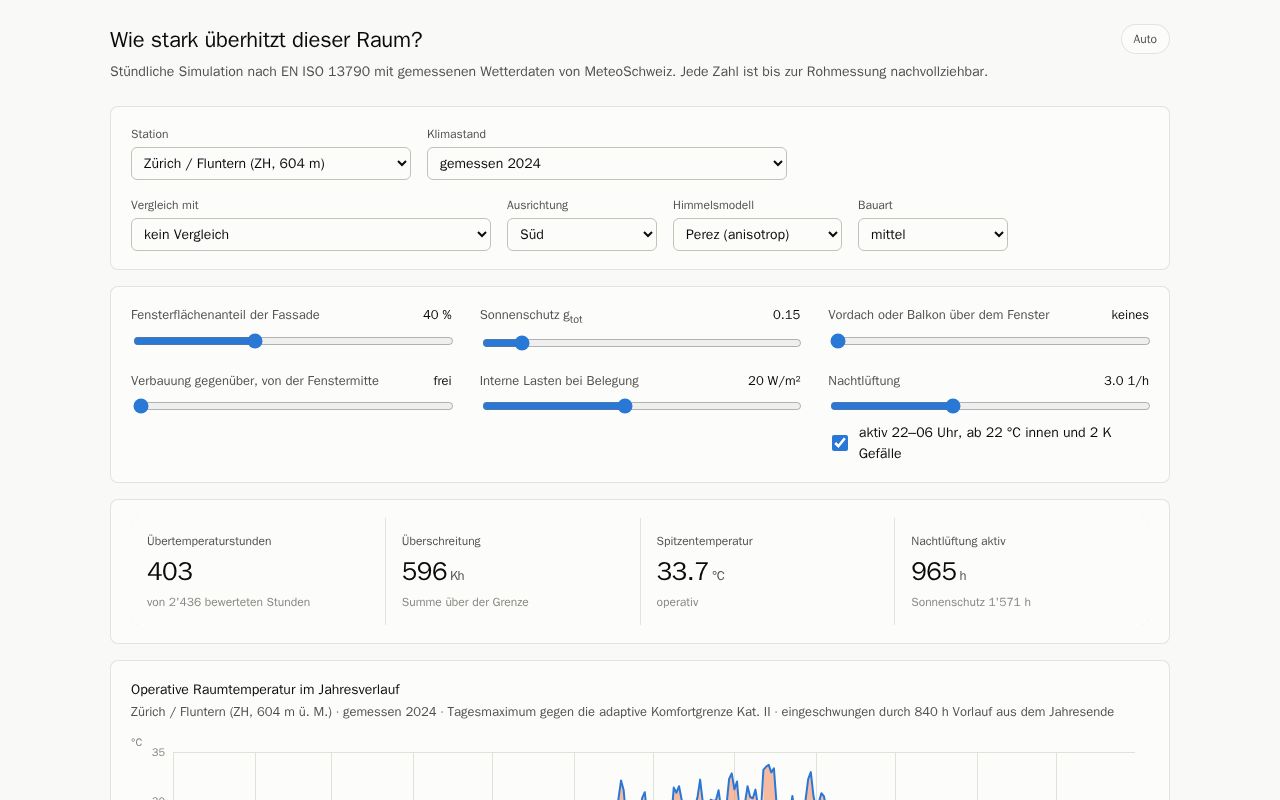Click the 'Wie stark überhitzt dieser Raum?' heading
This screenshot has width=1280, height=800.
(266, 40)
